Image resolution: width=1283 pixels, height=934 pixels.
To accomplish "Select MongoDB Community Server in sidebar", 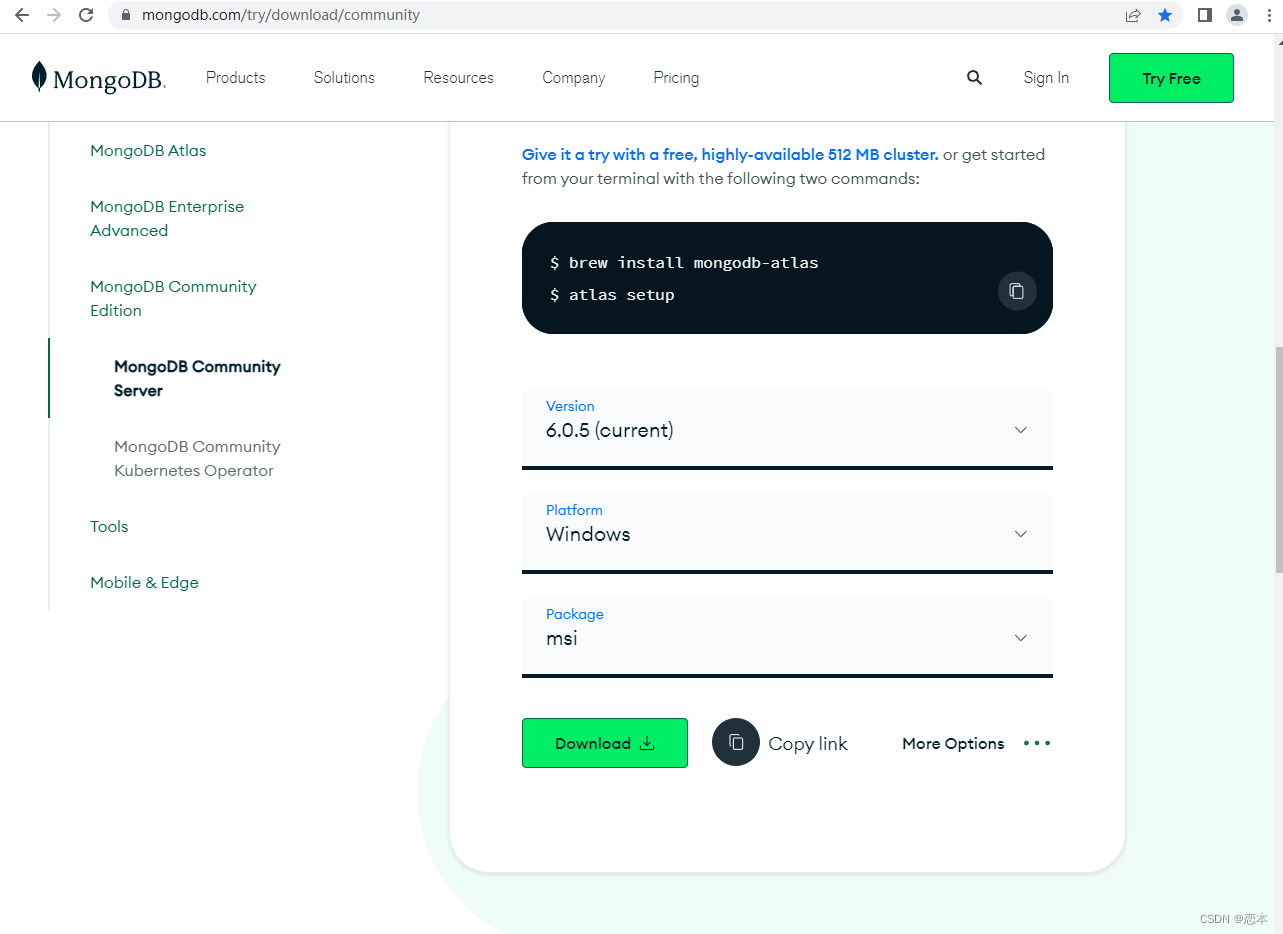I will pyautogui.click(x=197, y=378).
